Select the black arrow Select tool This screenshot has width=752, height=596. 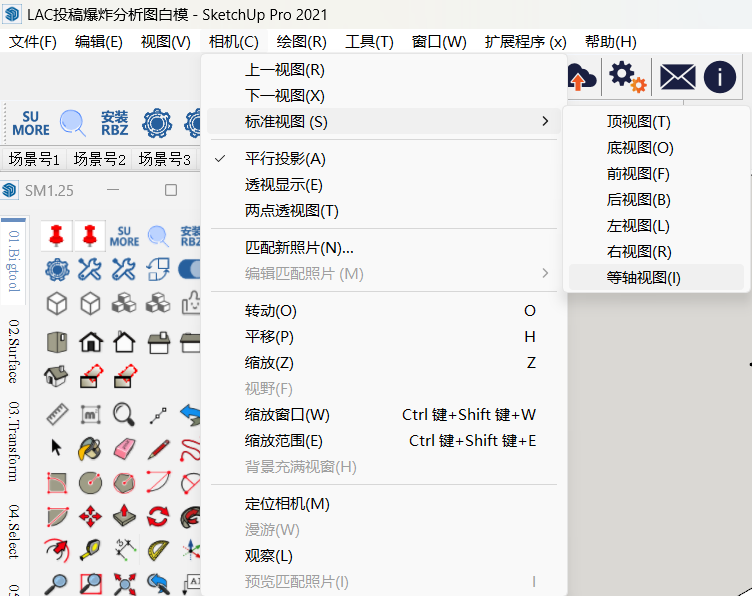pos(56,448)
